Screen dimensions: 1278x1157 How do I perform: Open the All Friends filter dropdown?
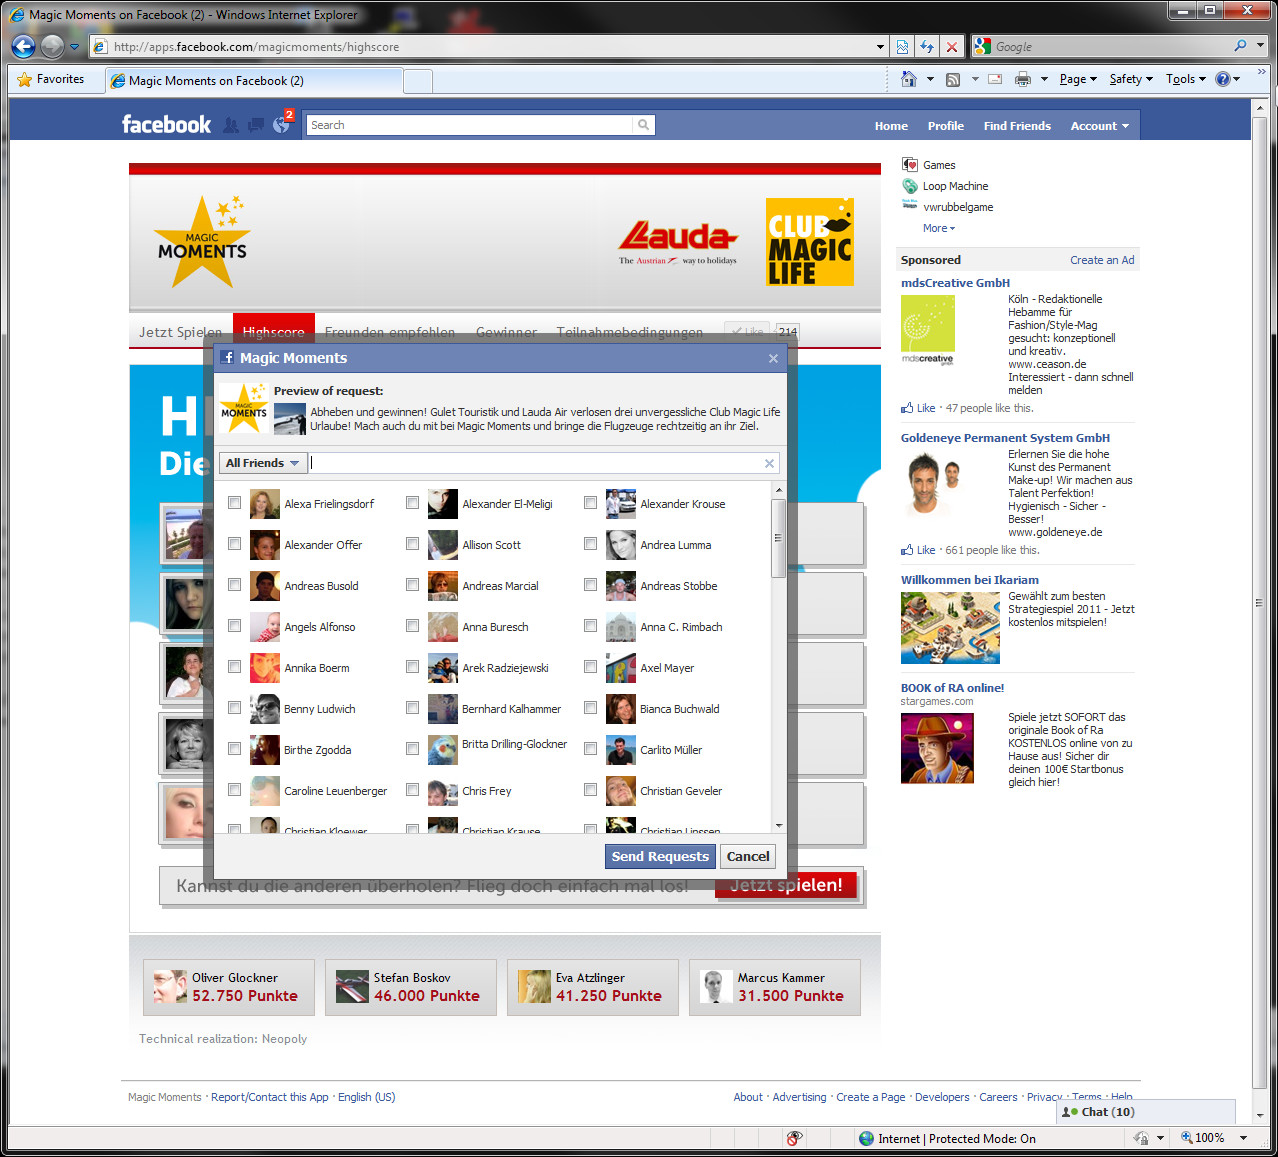tap(263, 463)
